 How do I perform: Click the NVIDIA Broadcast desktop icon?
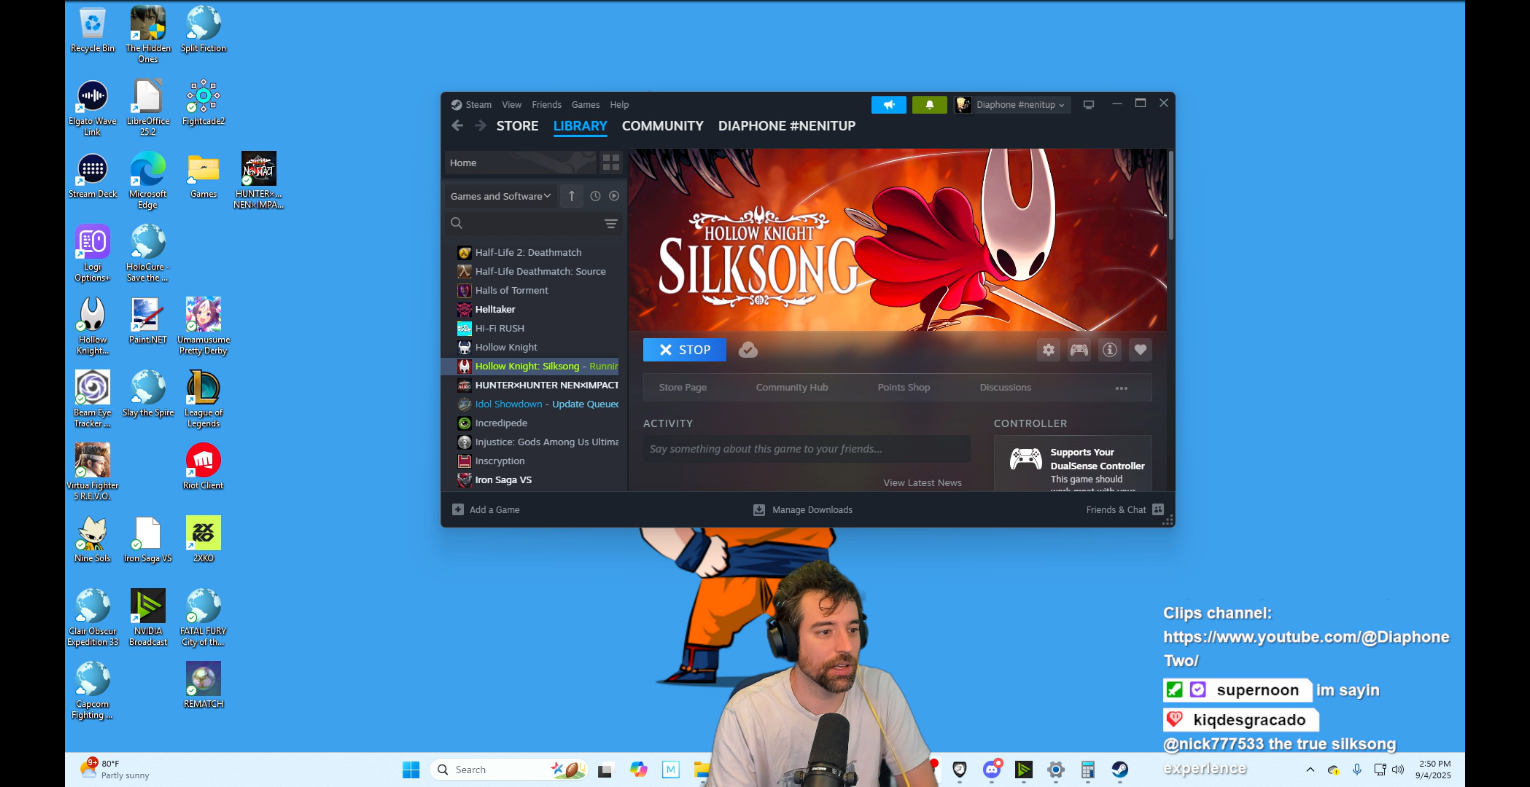click(148, 617)
